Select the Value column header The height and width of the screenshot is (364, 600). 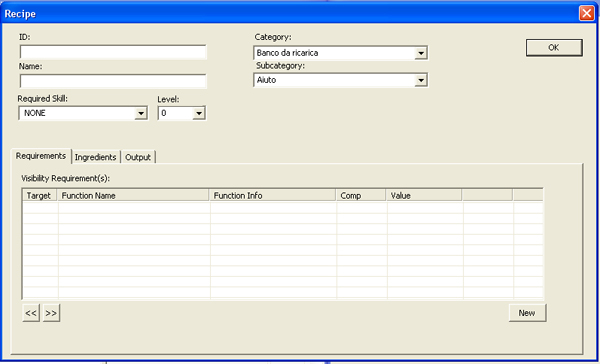point(424,195)
